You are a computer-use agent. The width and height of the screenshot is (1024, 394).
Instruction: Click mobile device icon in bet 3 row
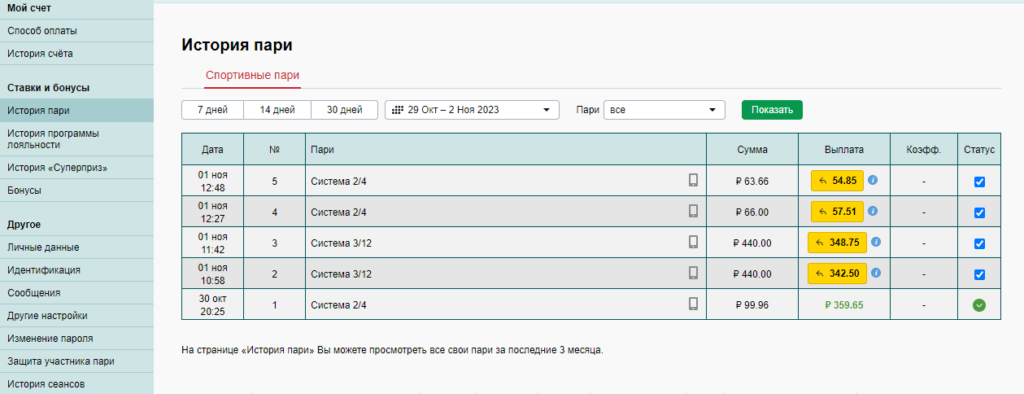(693, 242)
